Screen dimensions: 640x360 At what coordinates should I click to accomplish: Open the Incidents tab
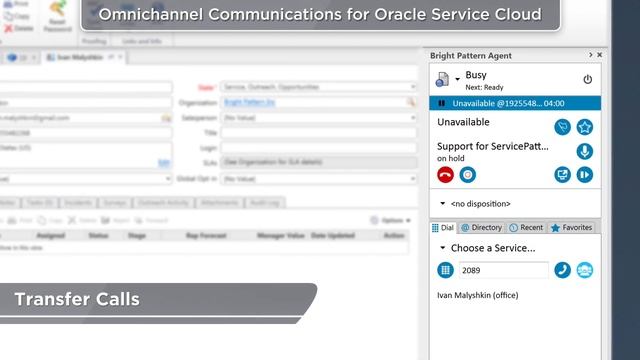(78, 203)
